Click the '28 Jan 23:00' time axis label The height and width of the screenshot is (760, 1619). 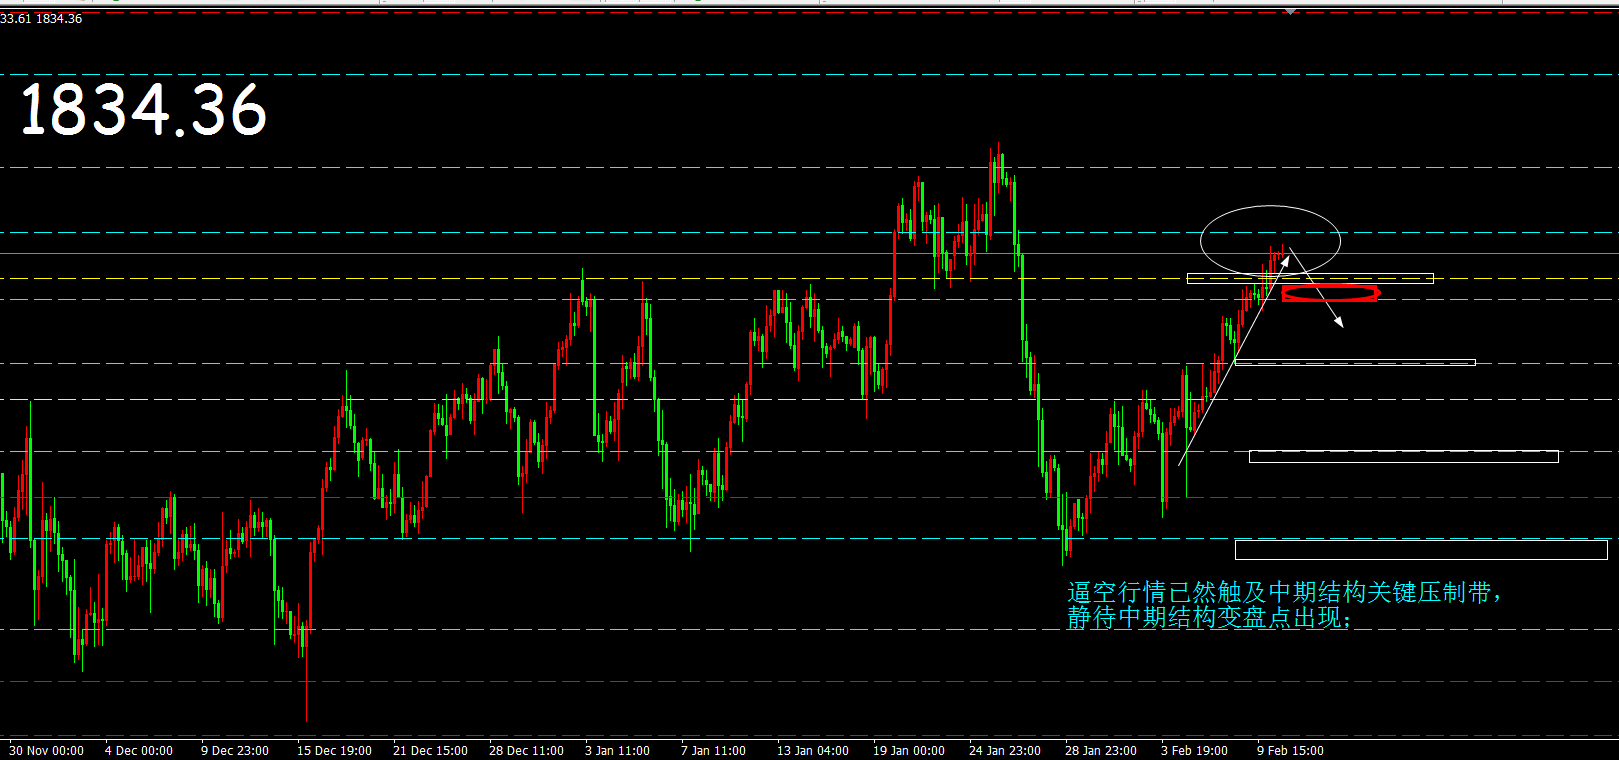pos(1101,750)
